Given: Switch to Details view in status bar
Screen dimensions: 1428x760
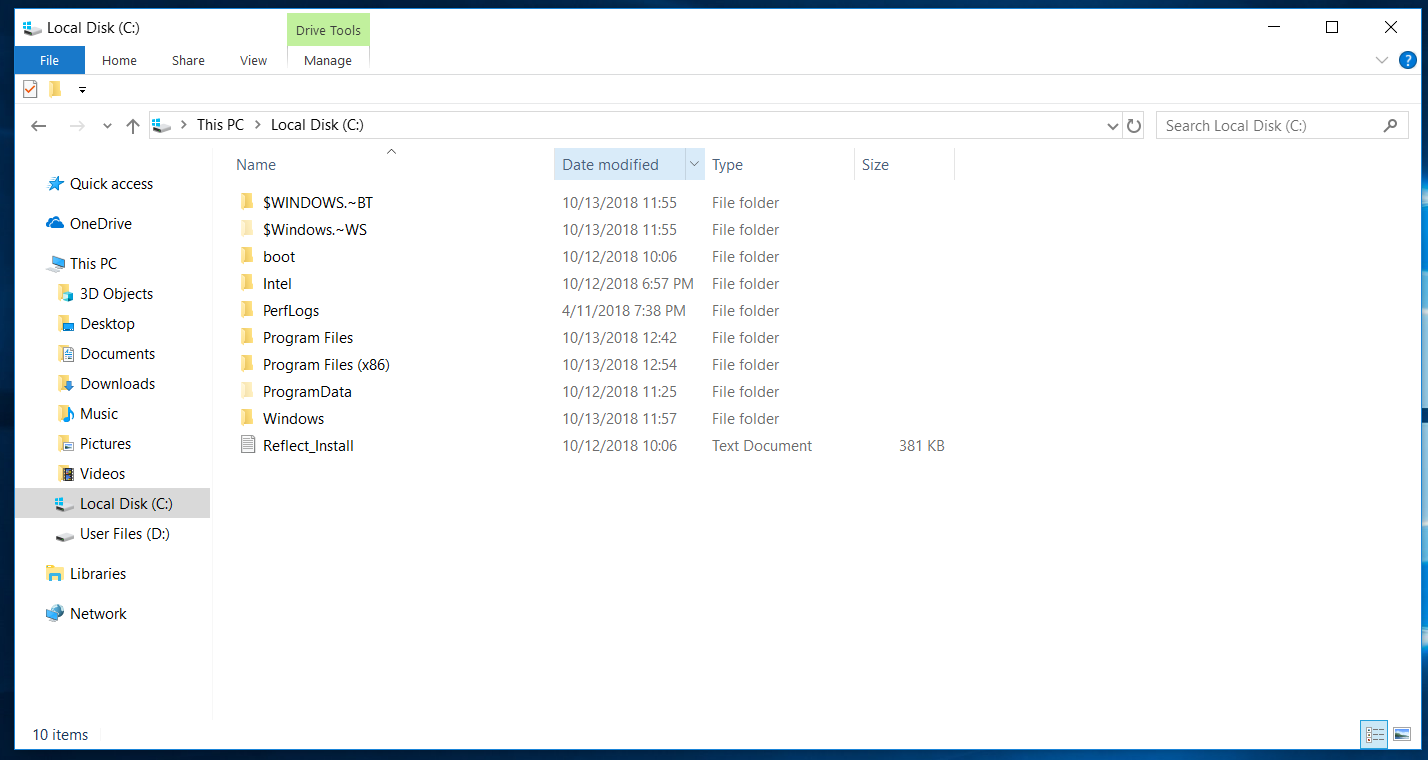Looking at the screenshot, I should point(1375,735).
